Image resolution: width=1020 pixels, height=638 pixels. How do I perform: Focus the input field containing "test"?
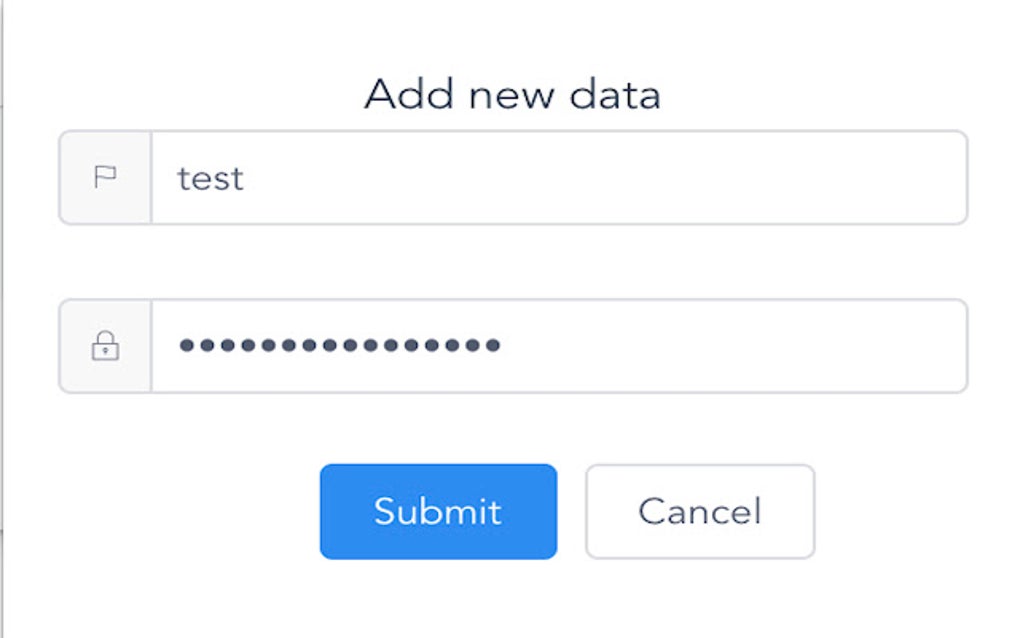558,178
